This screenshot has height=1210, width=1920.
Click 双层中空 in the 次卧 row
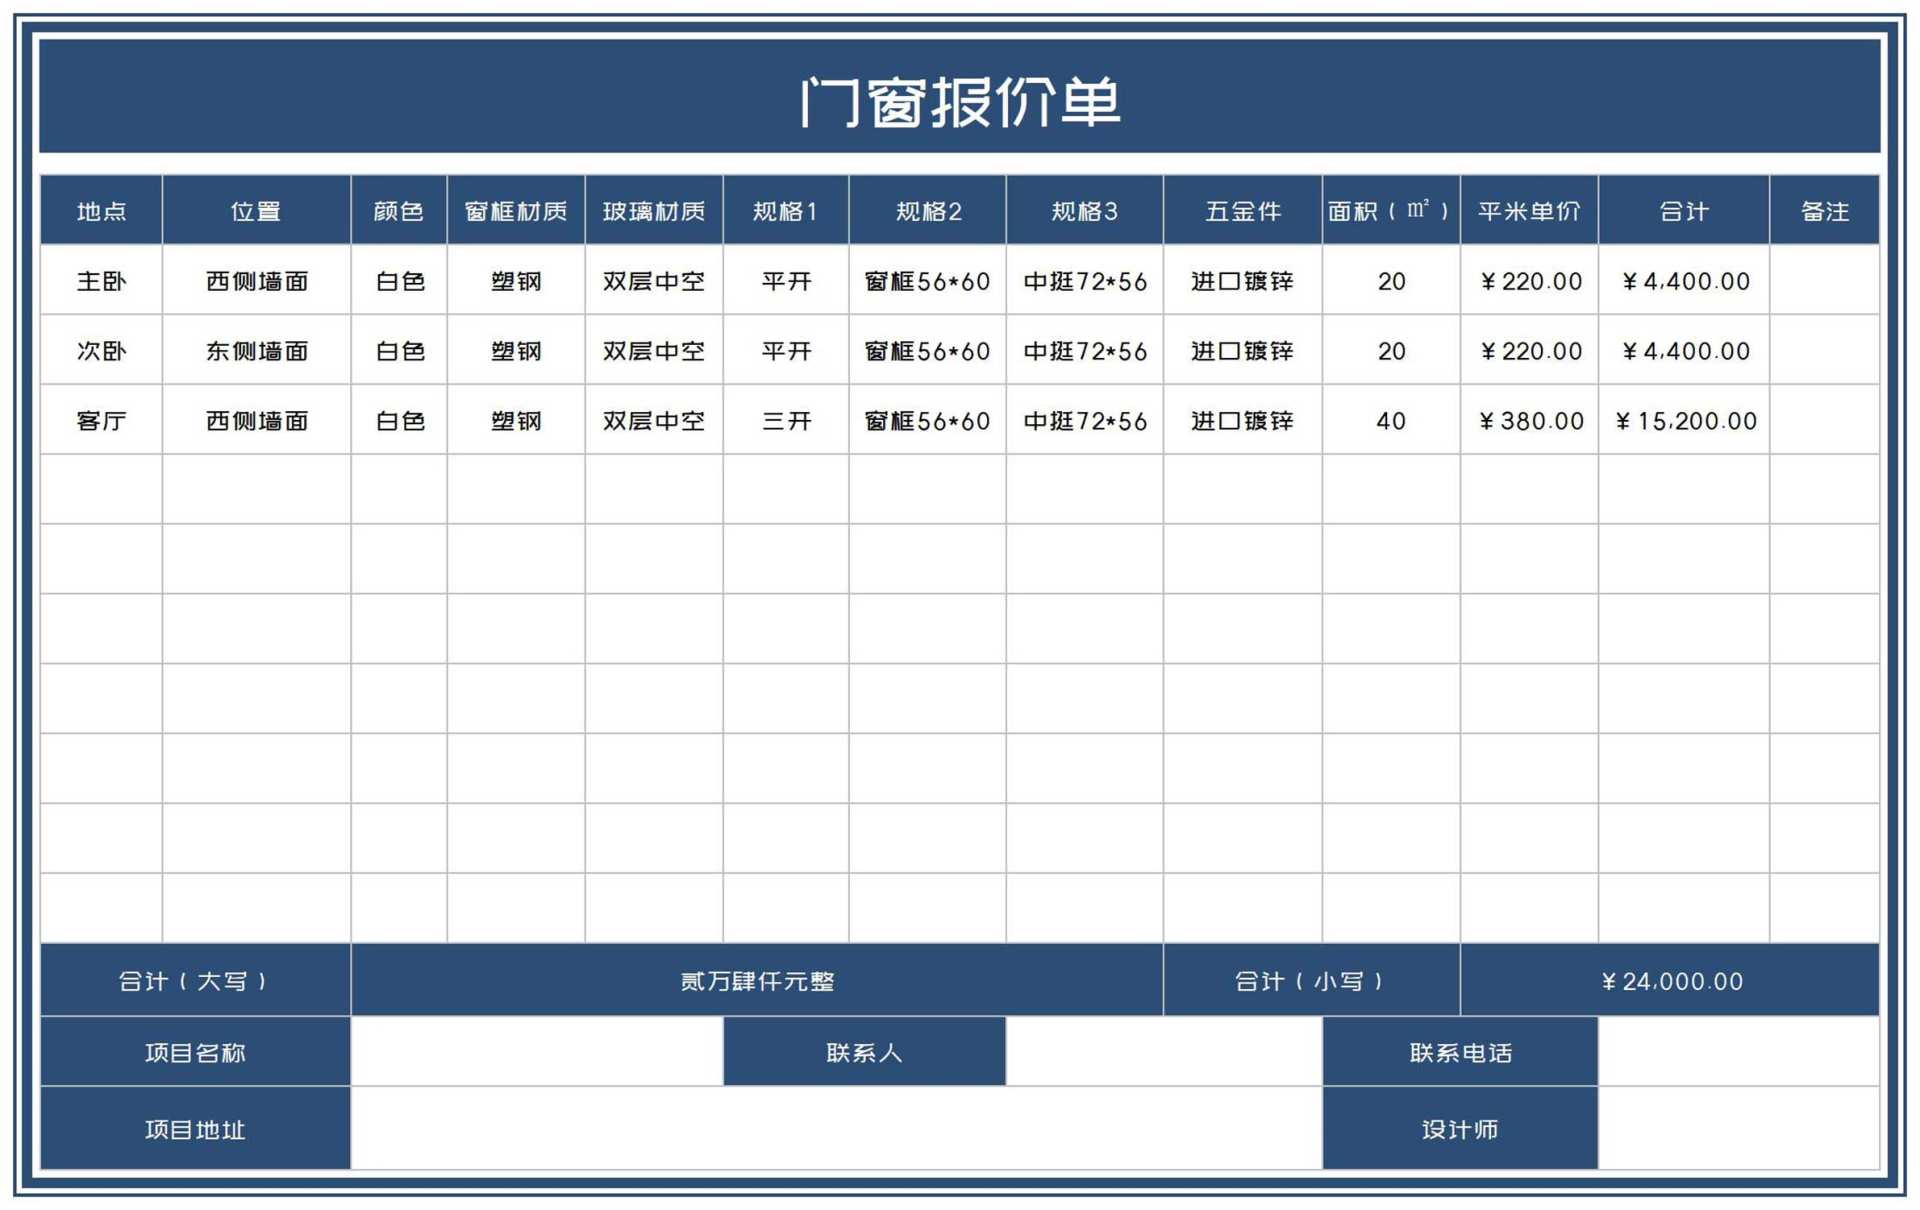[654, 351]
